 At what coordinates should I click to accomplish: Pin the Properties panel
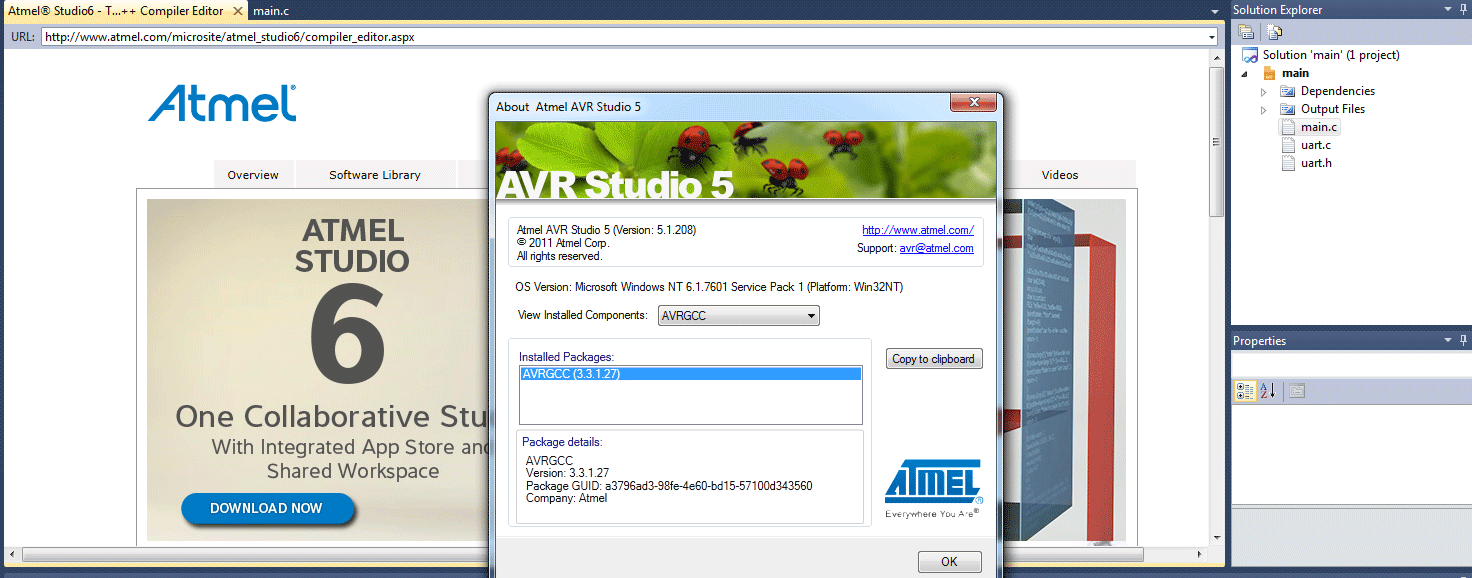1465,340
